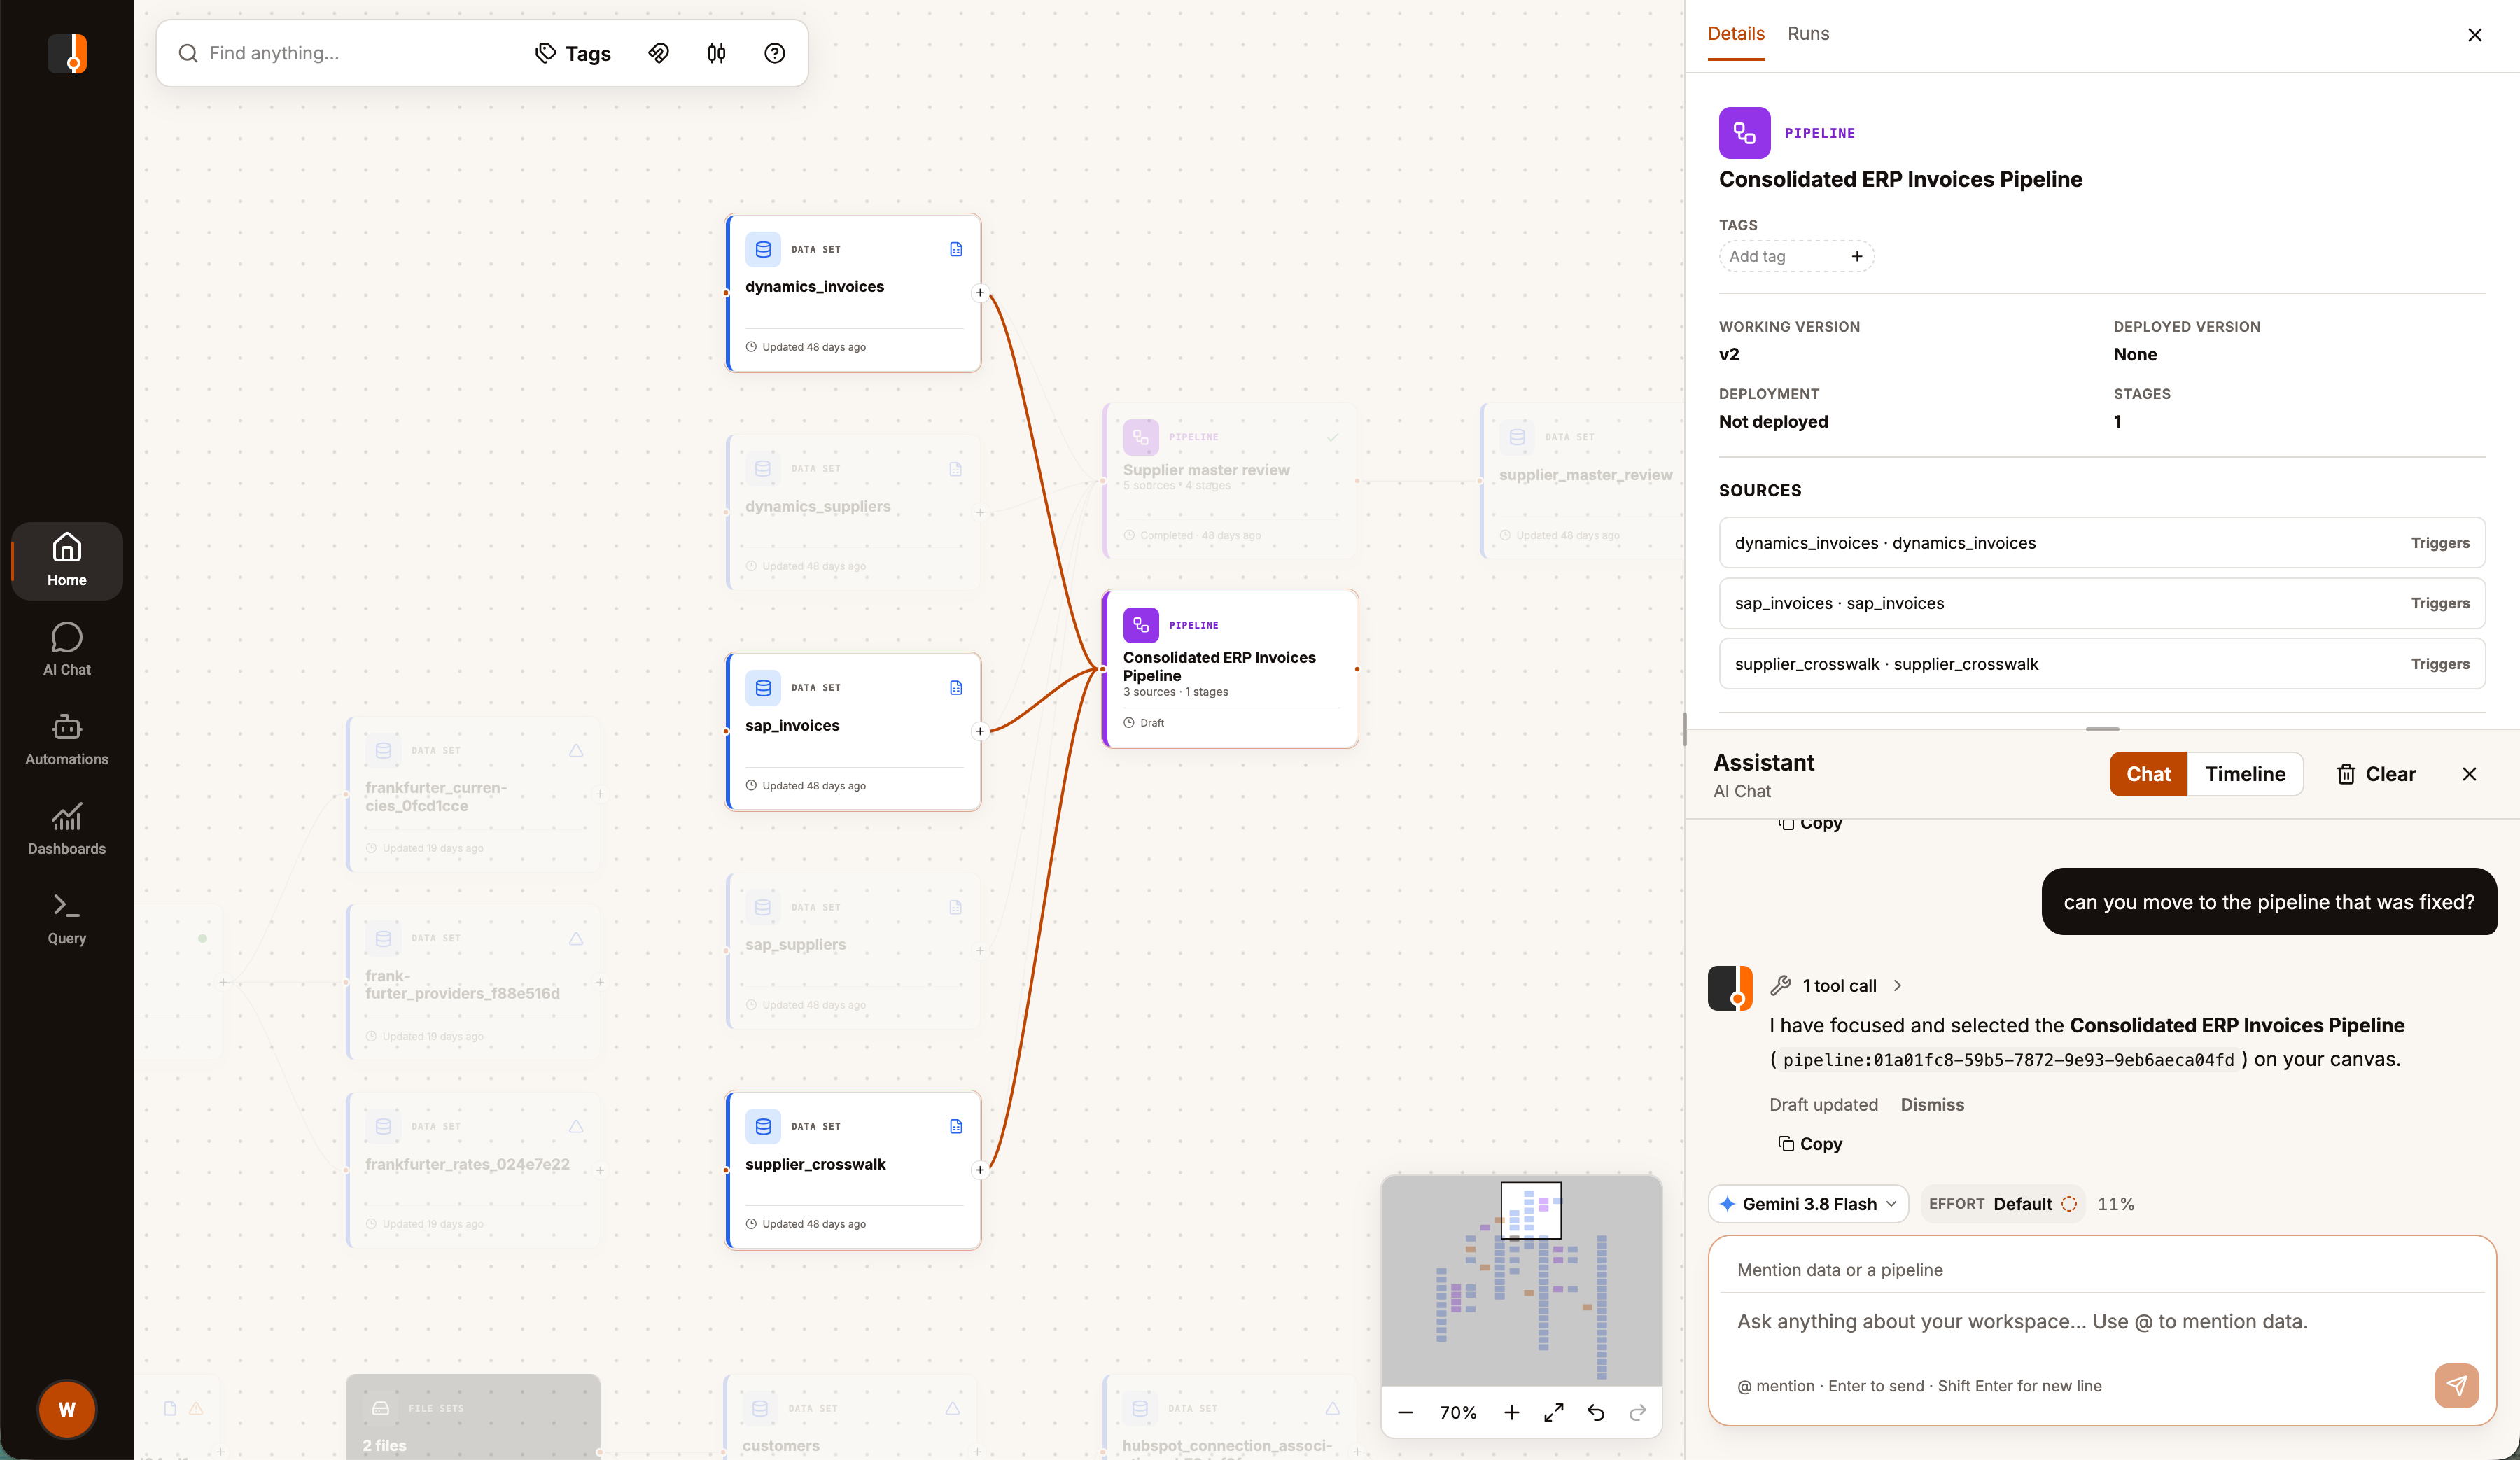
Task: Select the Chat tab in Assistant
Action: 2148,774
